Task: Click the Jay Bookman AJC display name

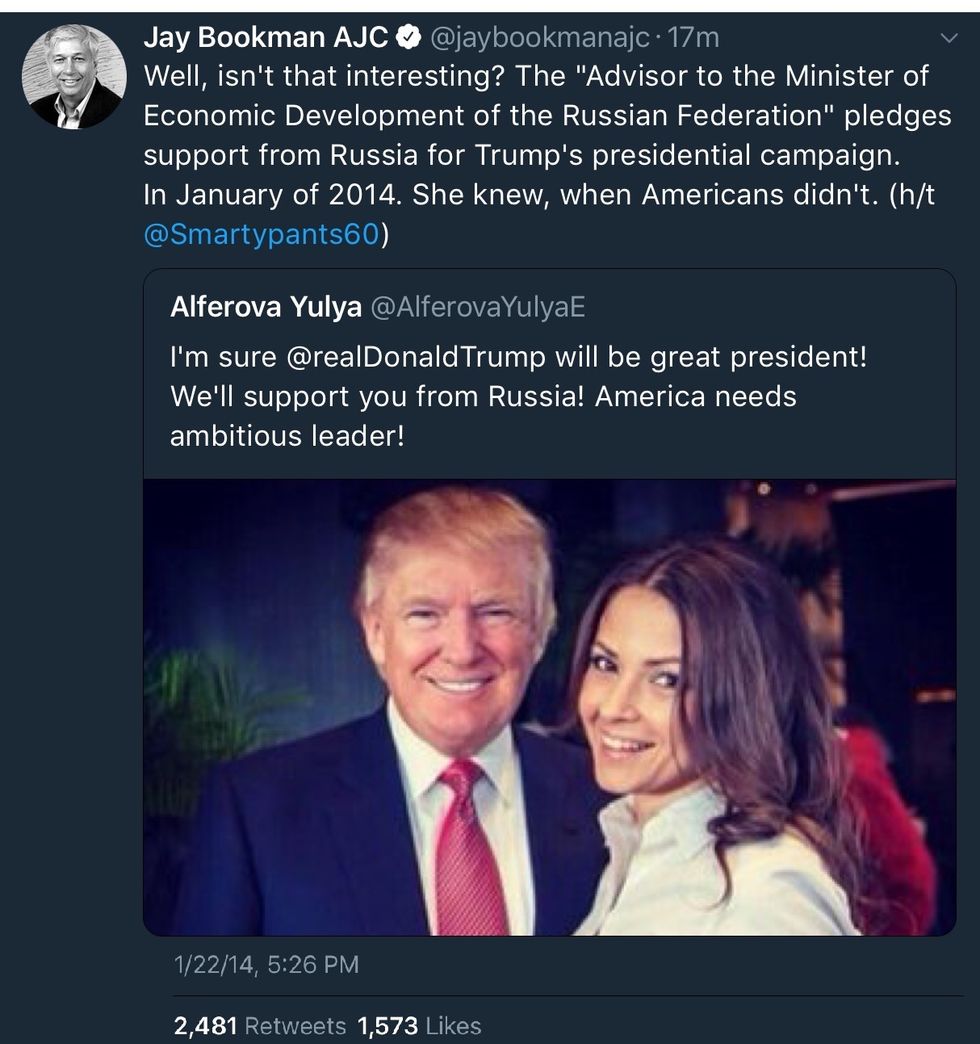Action: pos(265,39)
